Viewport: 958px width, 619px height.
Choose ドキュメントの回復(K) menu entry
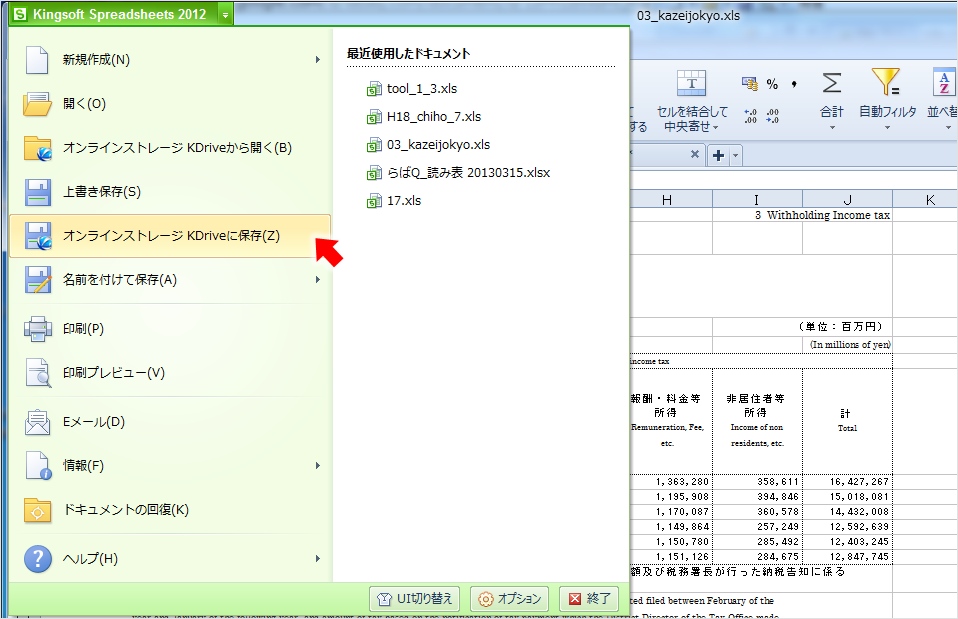[170, 510]
